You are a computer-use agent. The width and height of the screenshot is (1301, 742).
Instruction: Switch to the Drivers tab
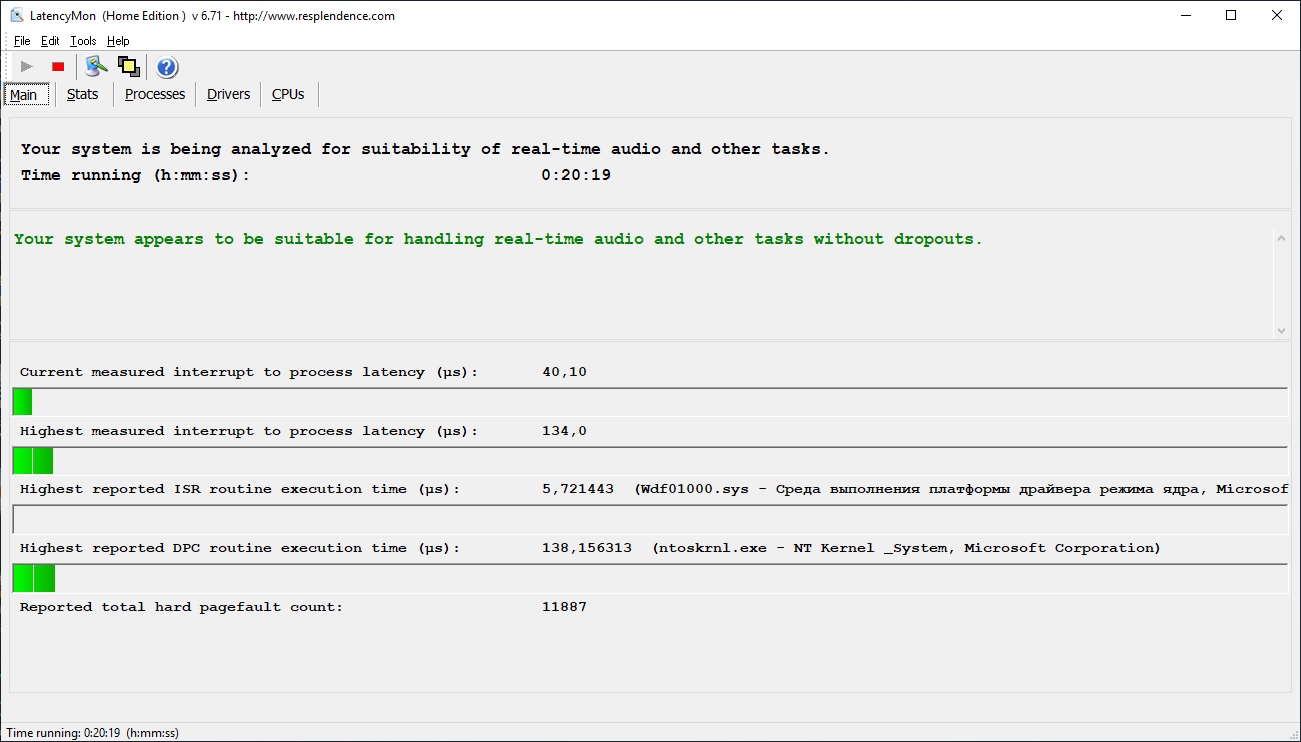[x=229, y=94]
